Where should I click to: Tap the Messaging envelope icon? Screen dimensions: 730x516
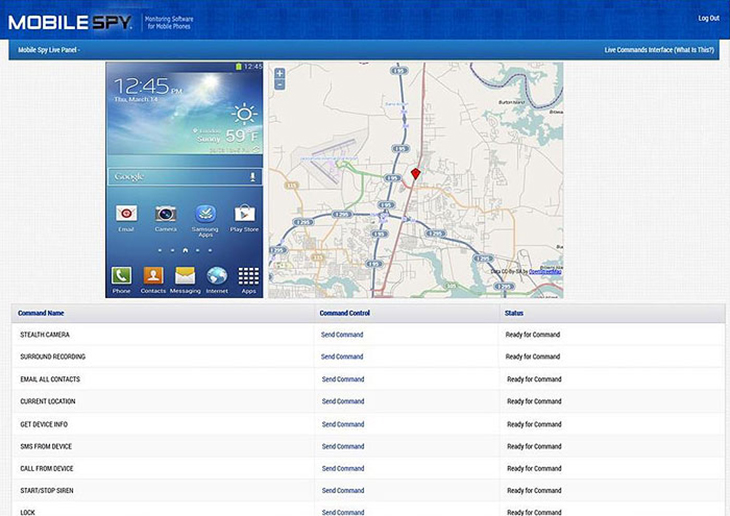click(x=185, y=276)
